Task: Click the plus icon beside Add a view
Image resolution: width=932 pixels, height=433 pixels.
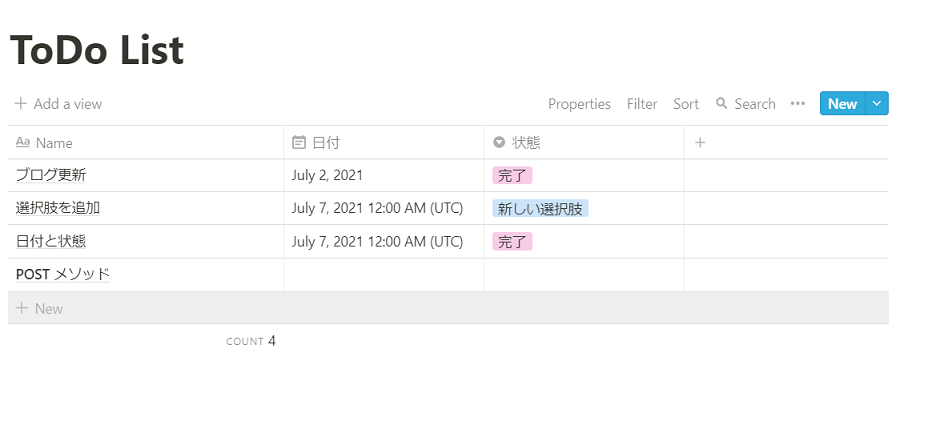Action: 20,104
